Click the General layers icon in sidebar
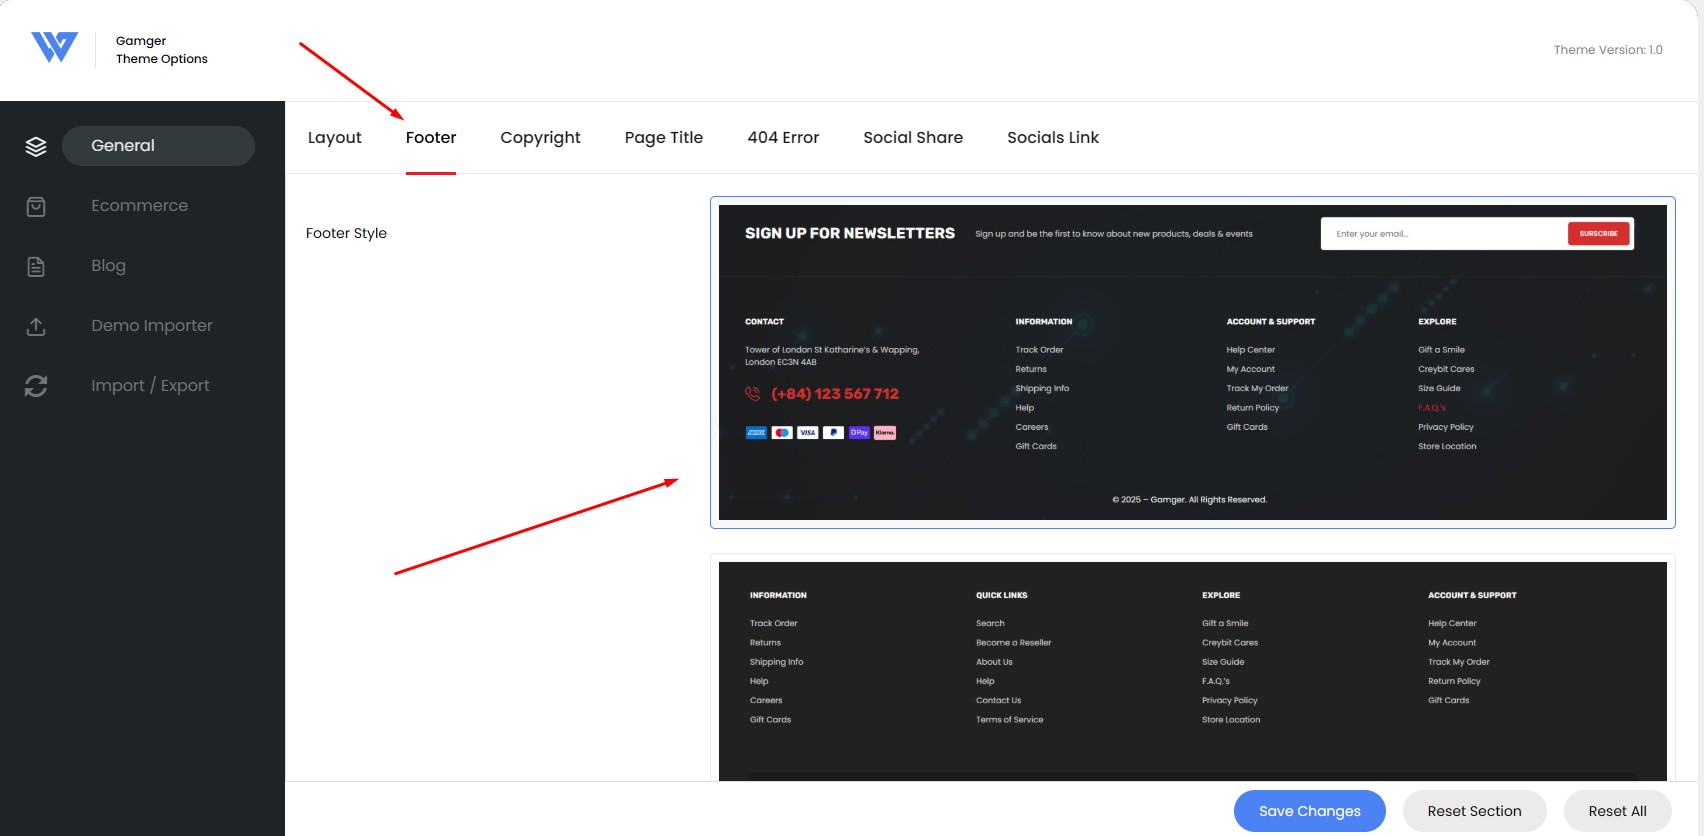Viewport: 1704px width, 836px height. (x=36, y=147)
